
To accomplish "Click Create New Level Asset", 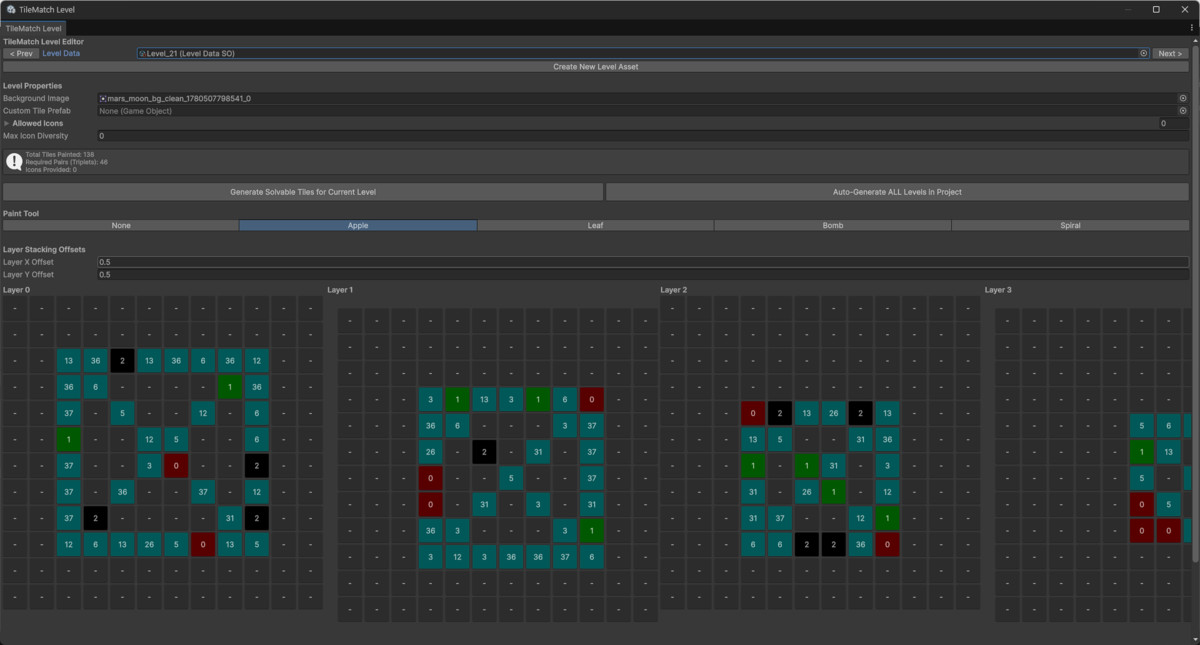I will (x=595, y=66).
